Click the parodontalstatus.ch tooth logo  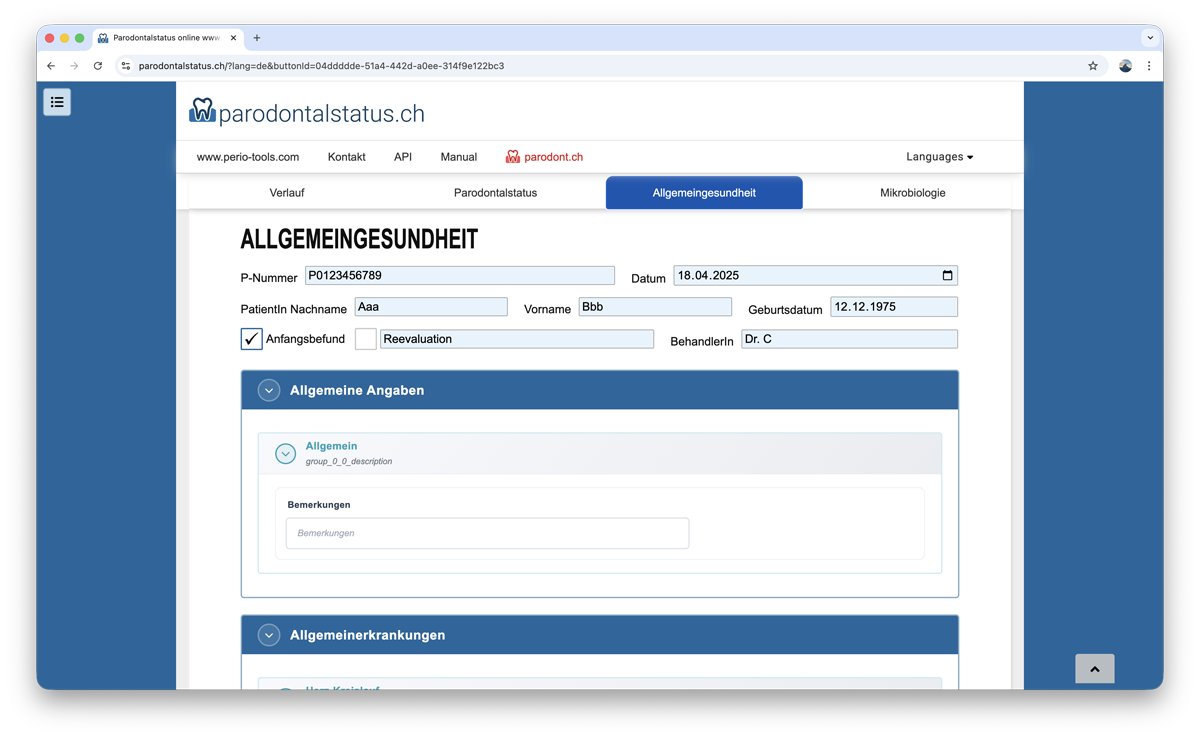pos(202,112)
